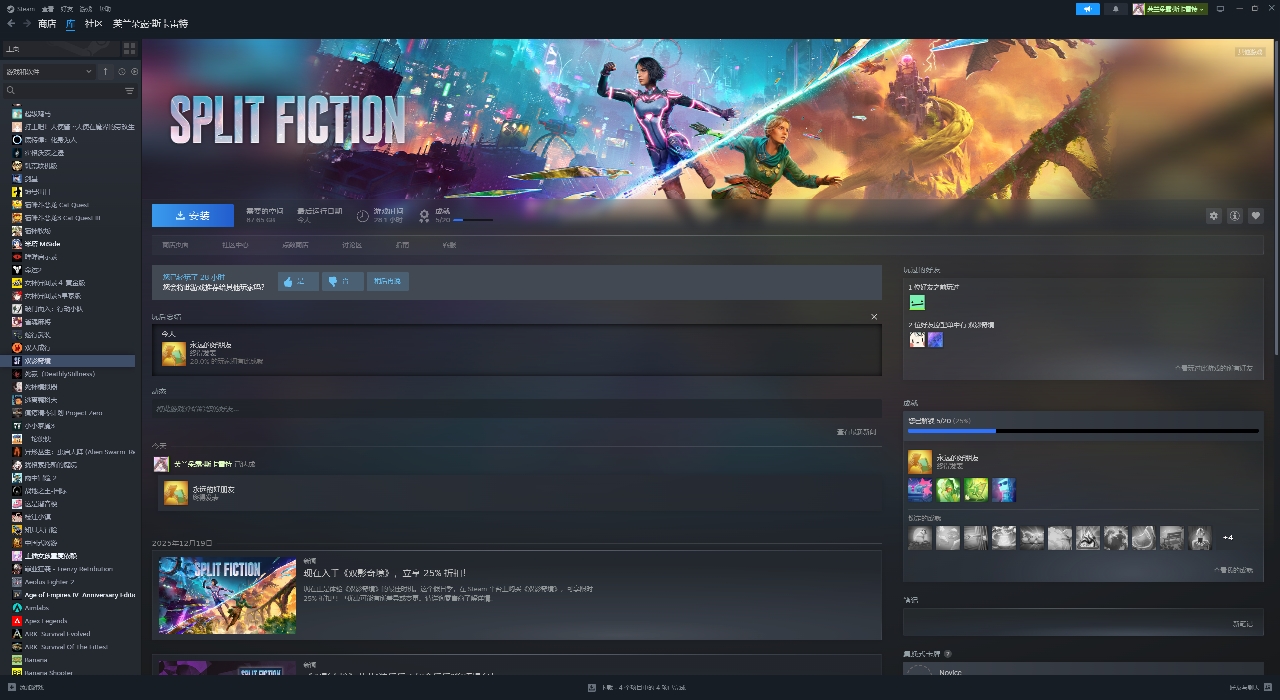Image resolution: width=1280 pixels, height=700 pixels.
Task: View all friends who play link
Action: click(x=1214, y=368)
